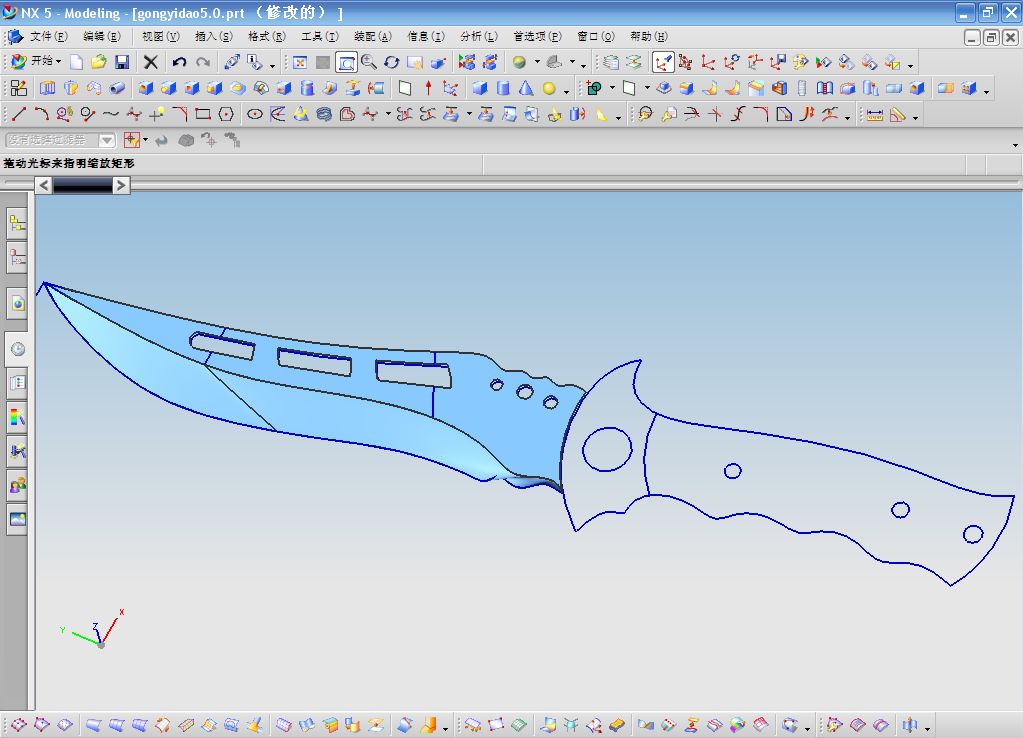Open the Roles sidebar tab

coord(17,485)
